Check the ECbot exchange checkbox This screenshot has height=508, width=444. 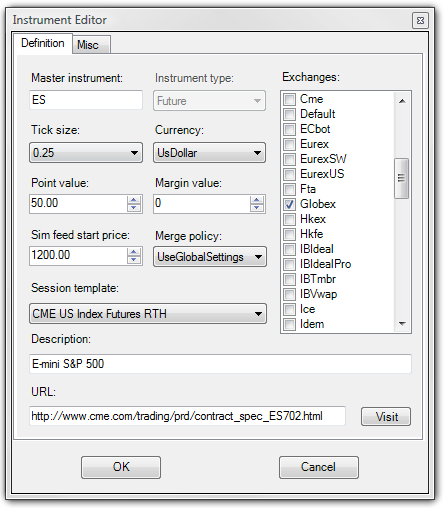click(x=289, y=129)
